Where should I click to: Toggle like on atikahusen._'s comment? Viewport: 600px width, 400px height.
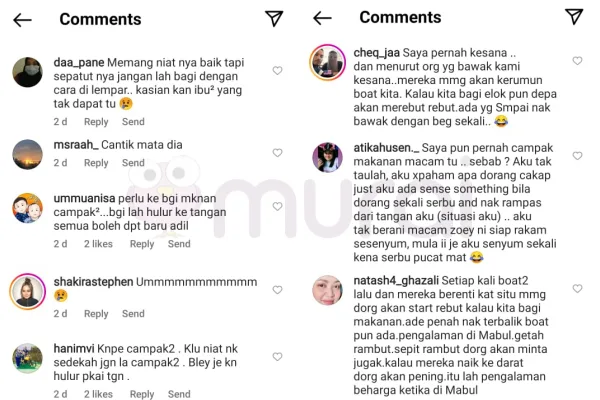[577, 155]
